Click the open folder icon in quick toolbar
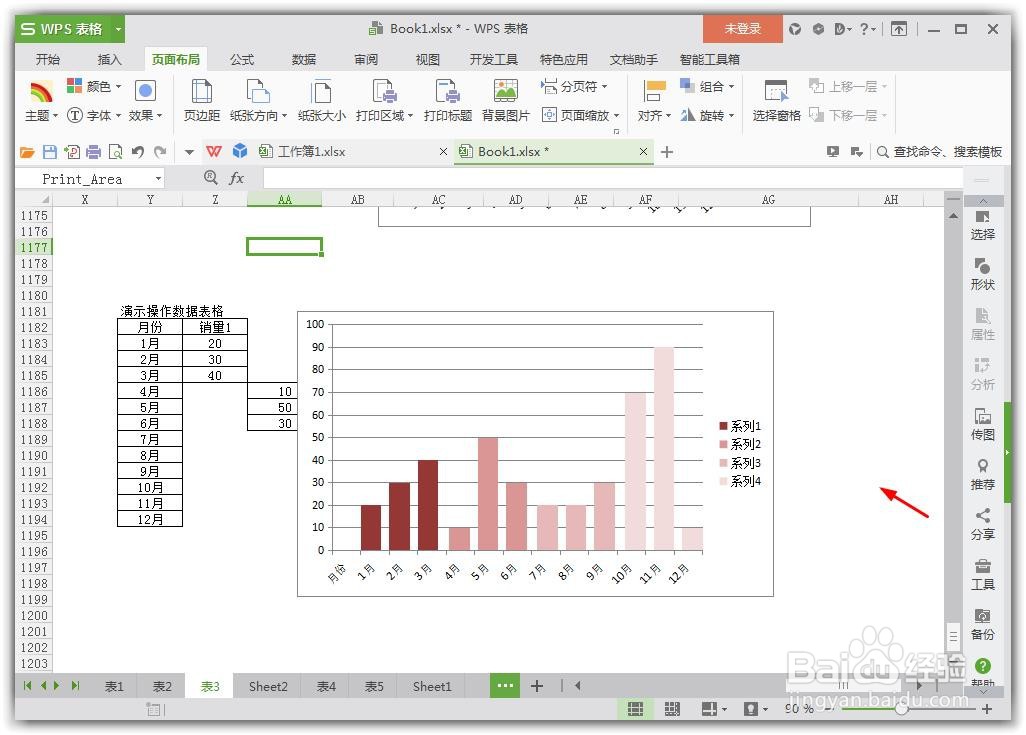 click(x=27, y=152)
